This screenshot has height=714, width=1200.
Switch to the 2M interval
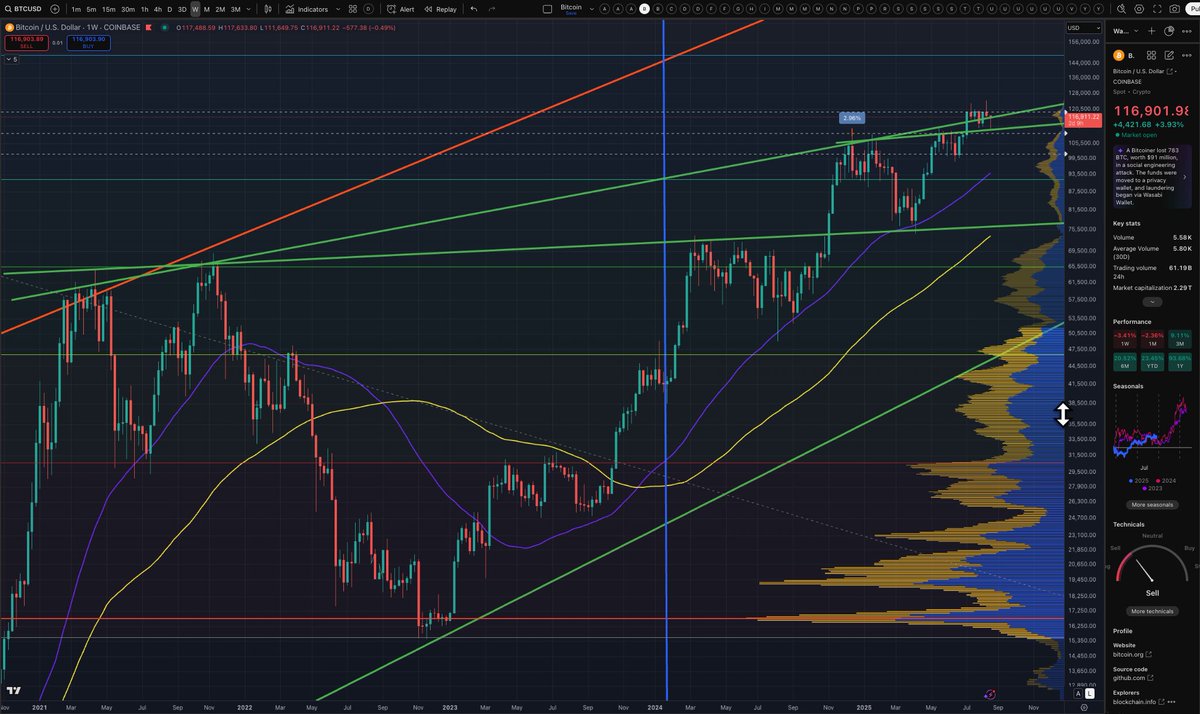click(x=220, y=9)
